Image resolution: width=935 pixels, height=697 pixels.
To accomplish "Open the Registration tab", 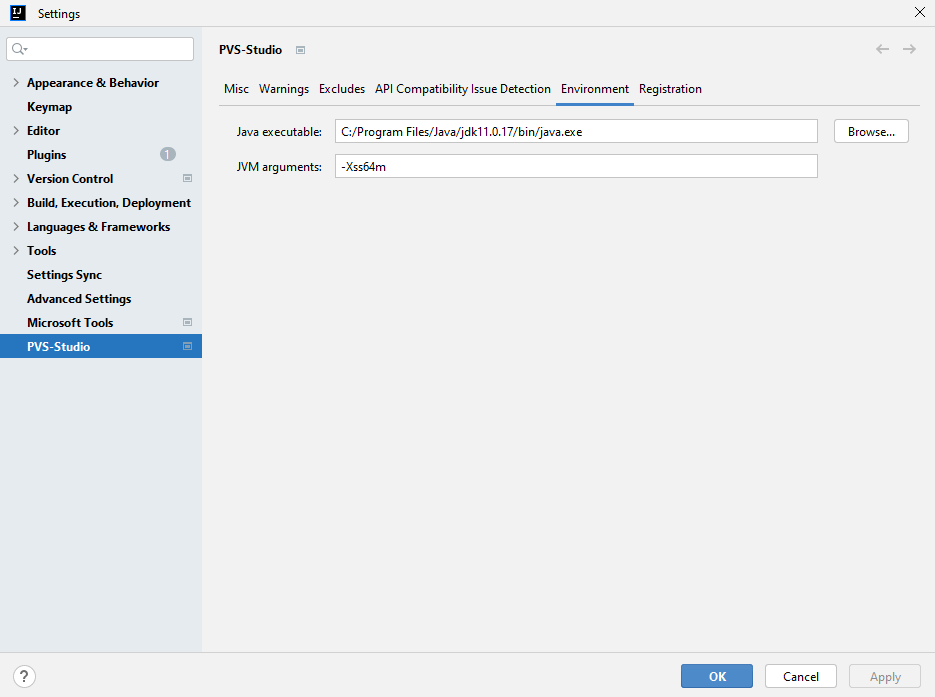I will 670,89.
